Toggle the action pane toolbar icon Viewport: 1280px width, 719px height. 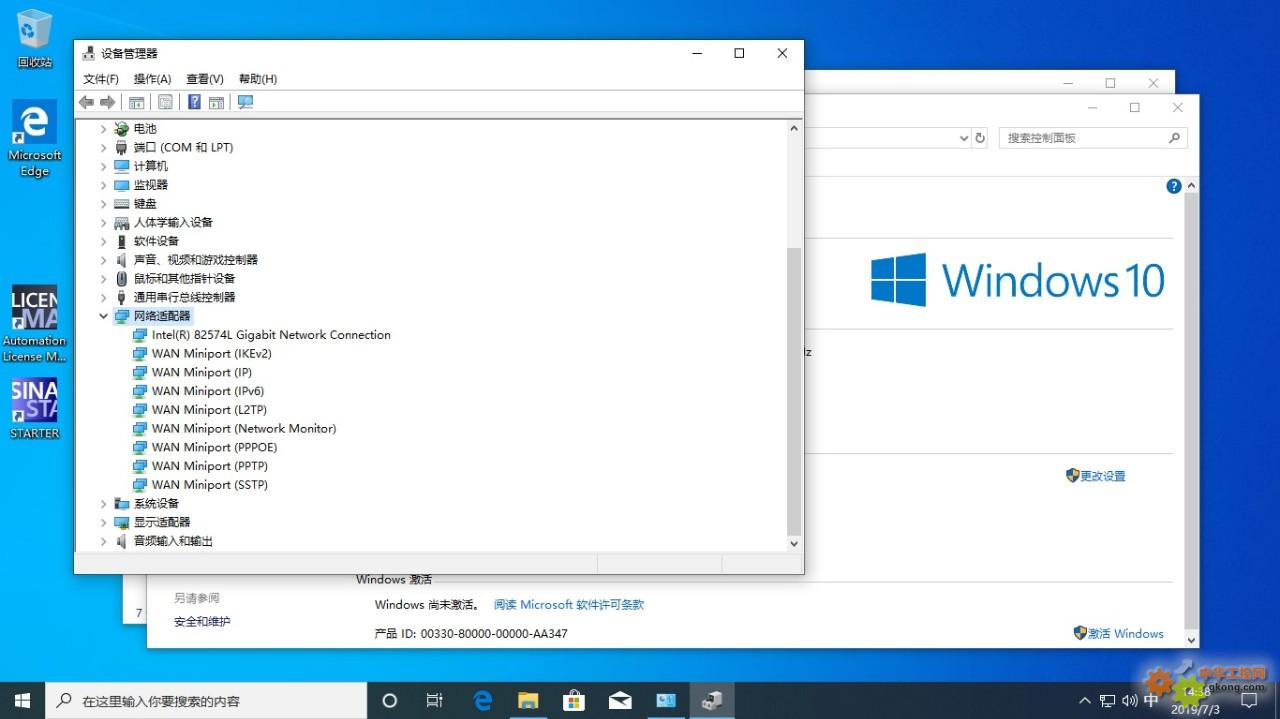(216, 102)
